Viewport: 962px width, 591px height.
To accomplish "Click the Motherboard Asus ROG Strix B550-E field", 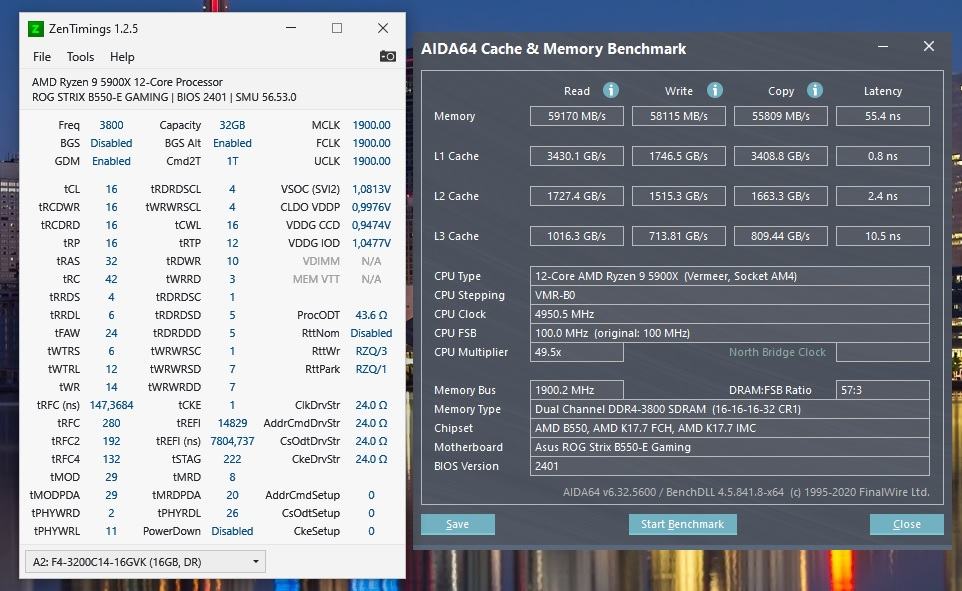I will [x=729, y=447].
